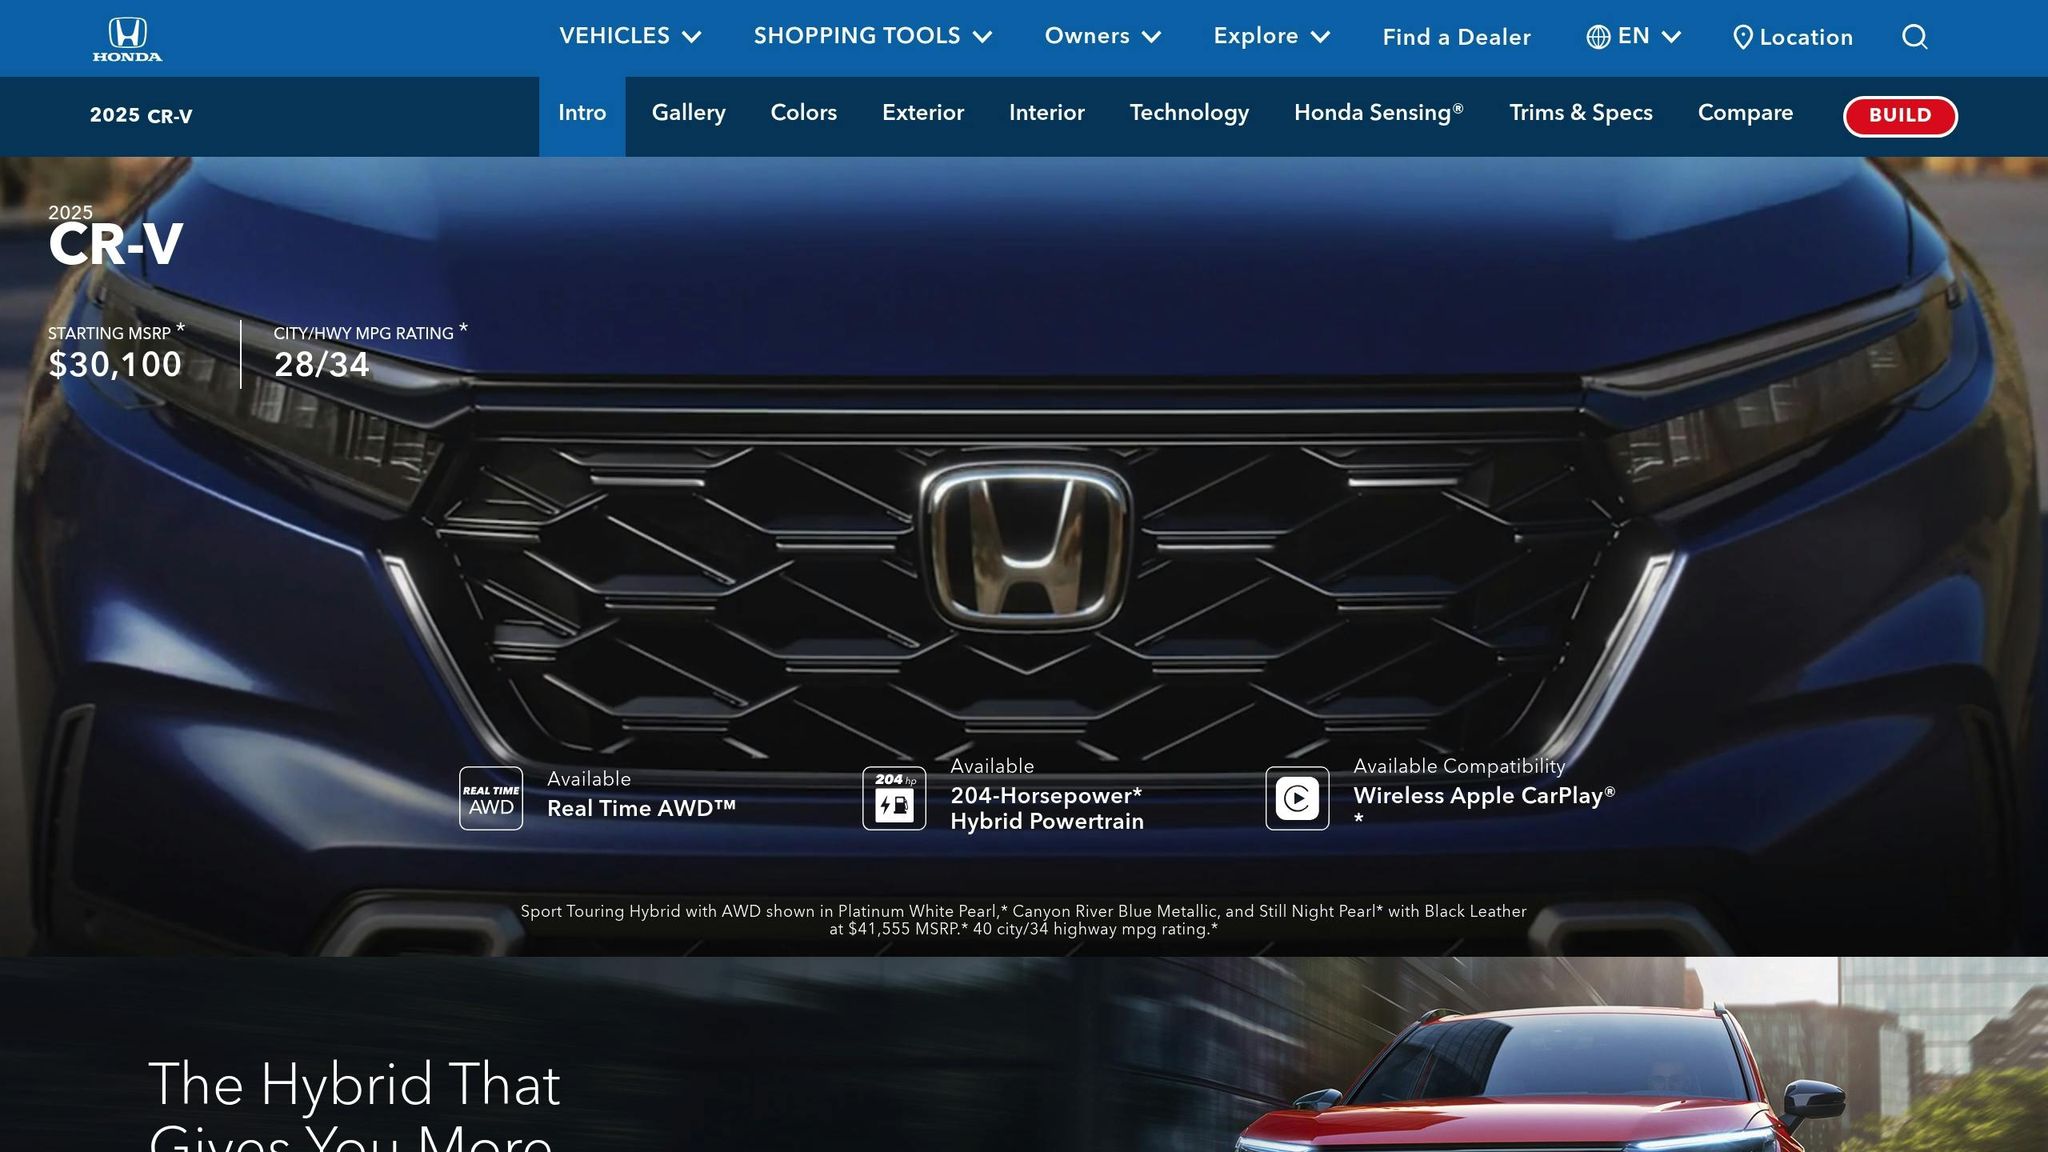Screen dimensions: 2048x1152
Task: Go to Find a Dealer
Action: (1456, 37)
